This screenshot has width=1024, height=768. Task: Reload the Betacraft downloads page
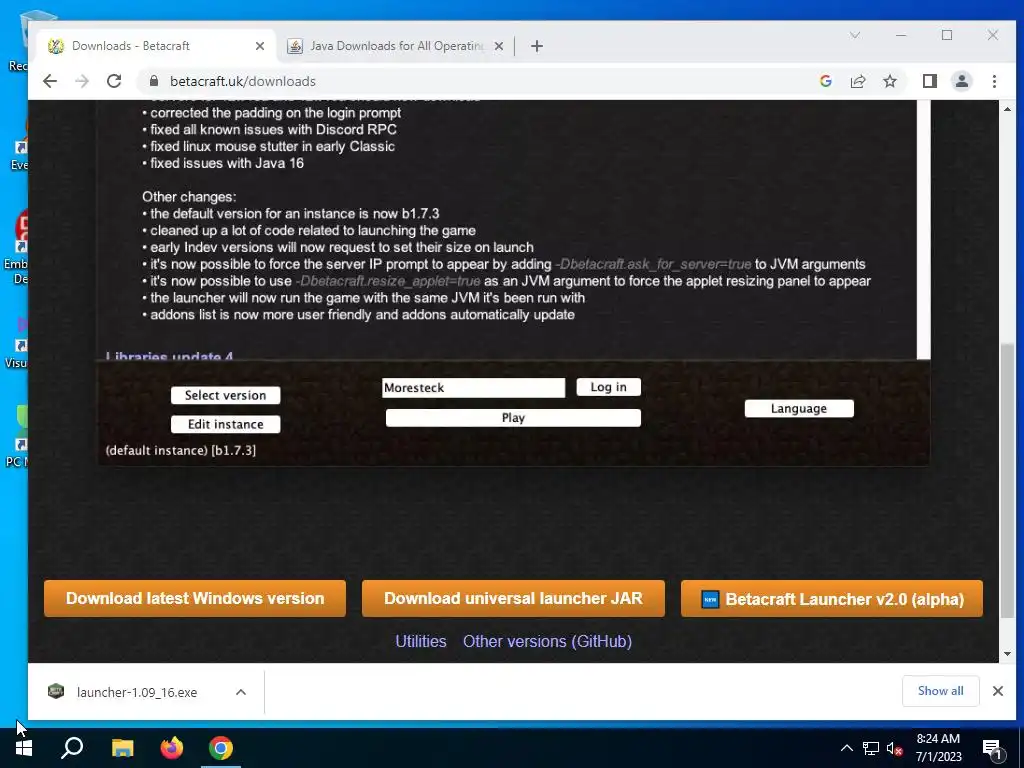coord(114,81)
